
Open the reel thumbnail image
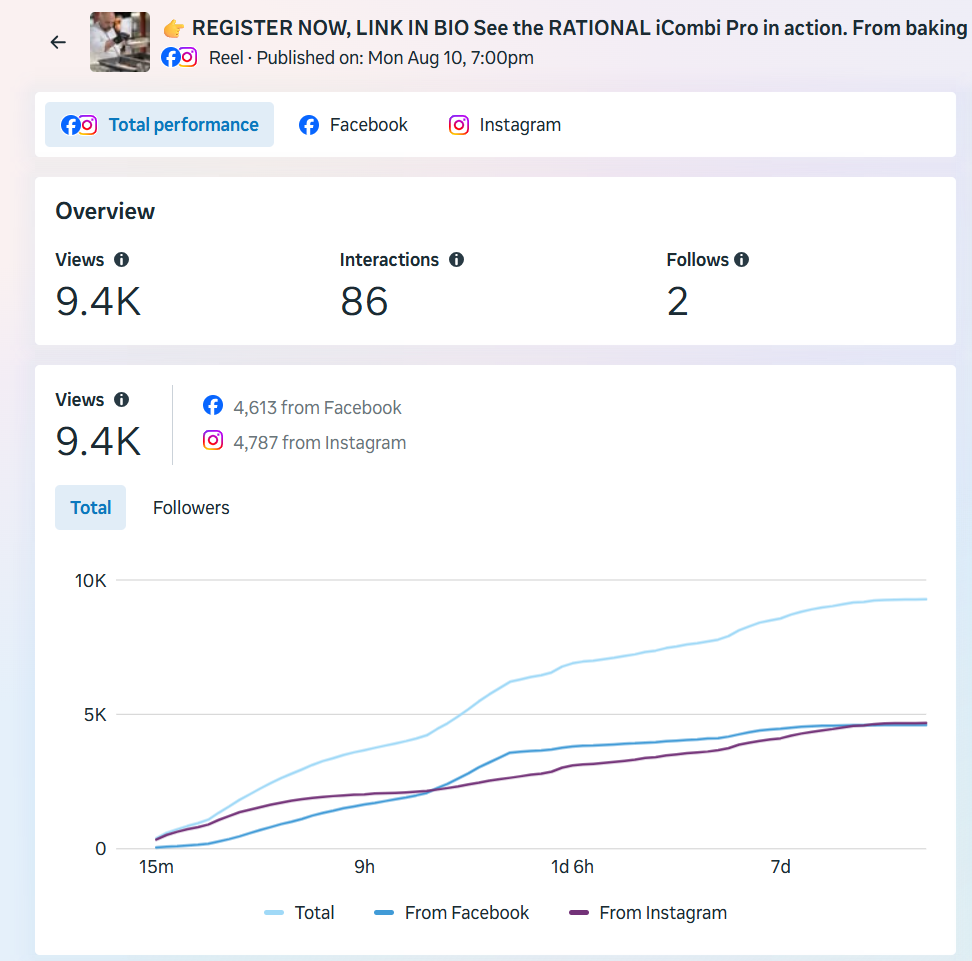[x=120, y=42]
